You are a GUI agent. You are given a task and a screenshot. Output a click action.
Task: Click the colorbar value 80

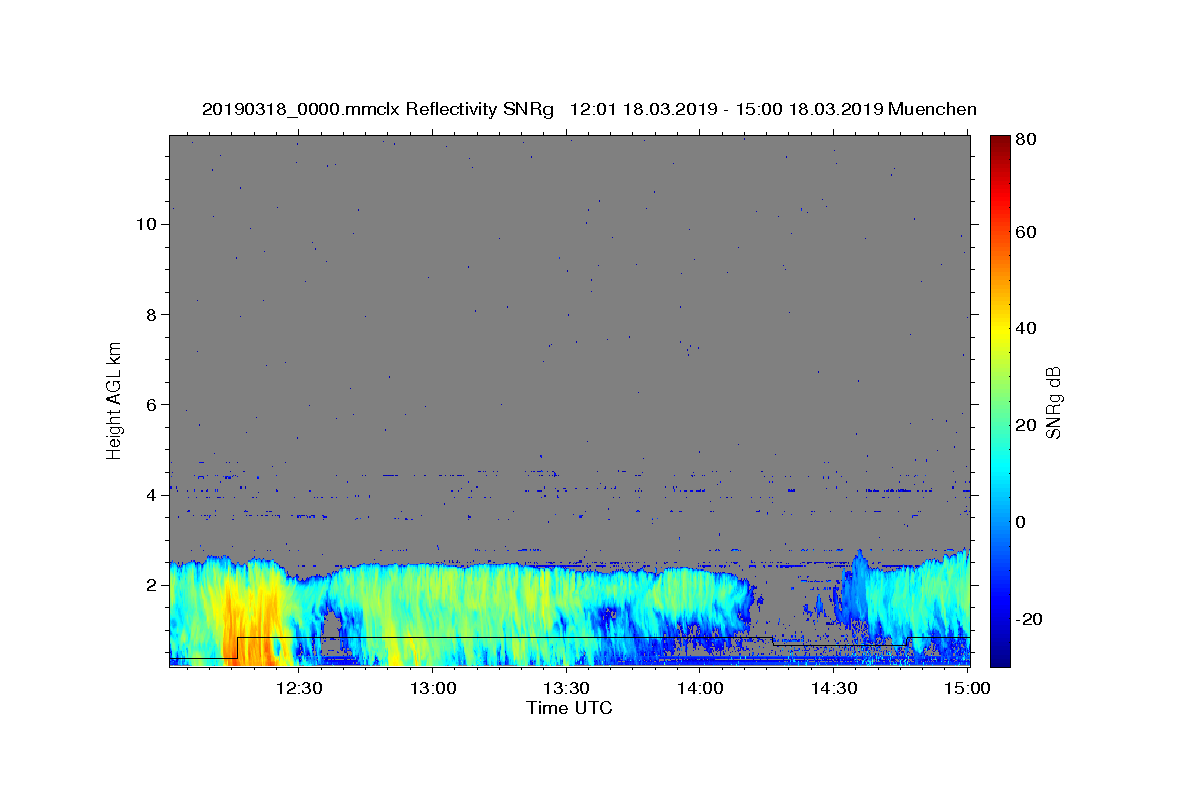[1026, 140]
